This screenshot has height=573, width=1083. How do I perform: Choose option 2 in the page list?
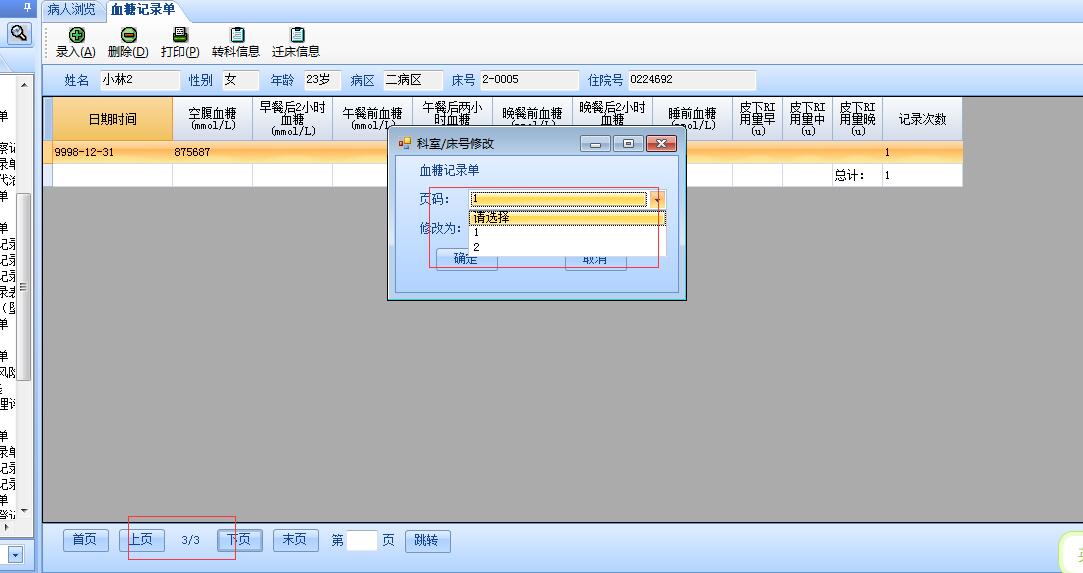point(567,246)
